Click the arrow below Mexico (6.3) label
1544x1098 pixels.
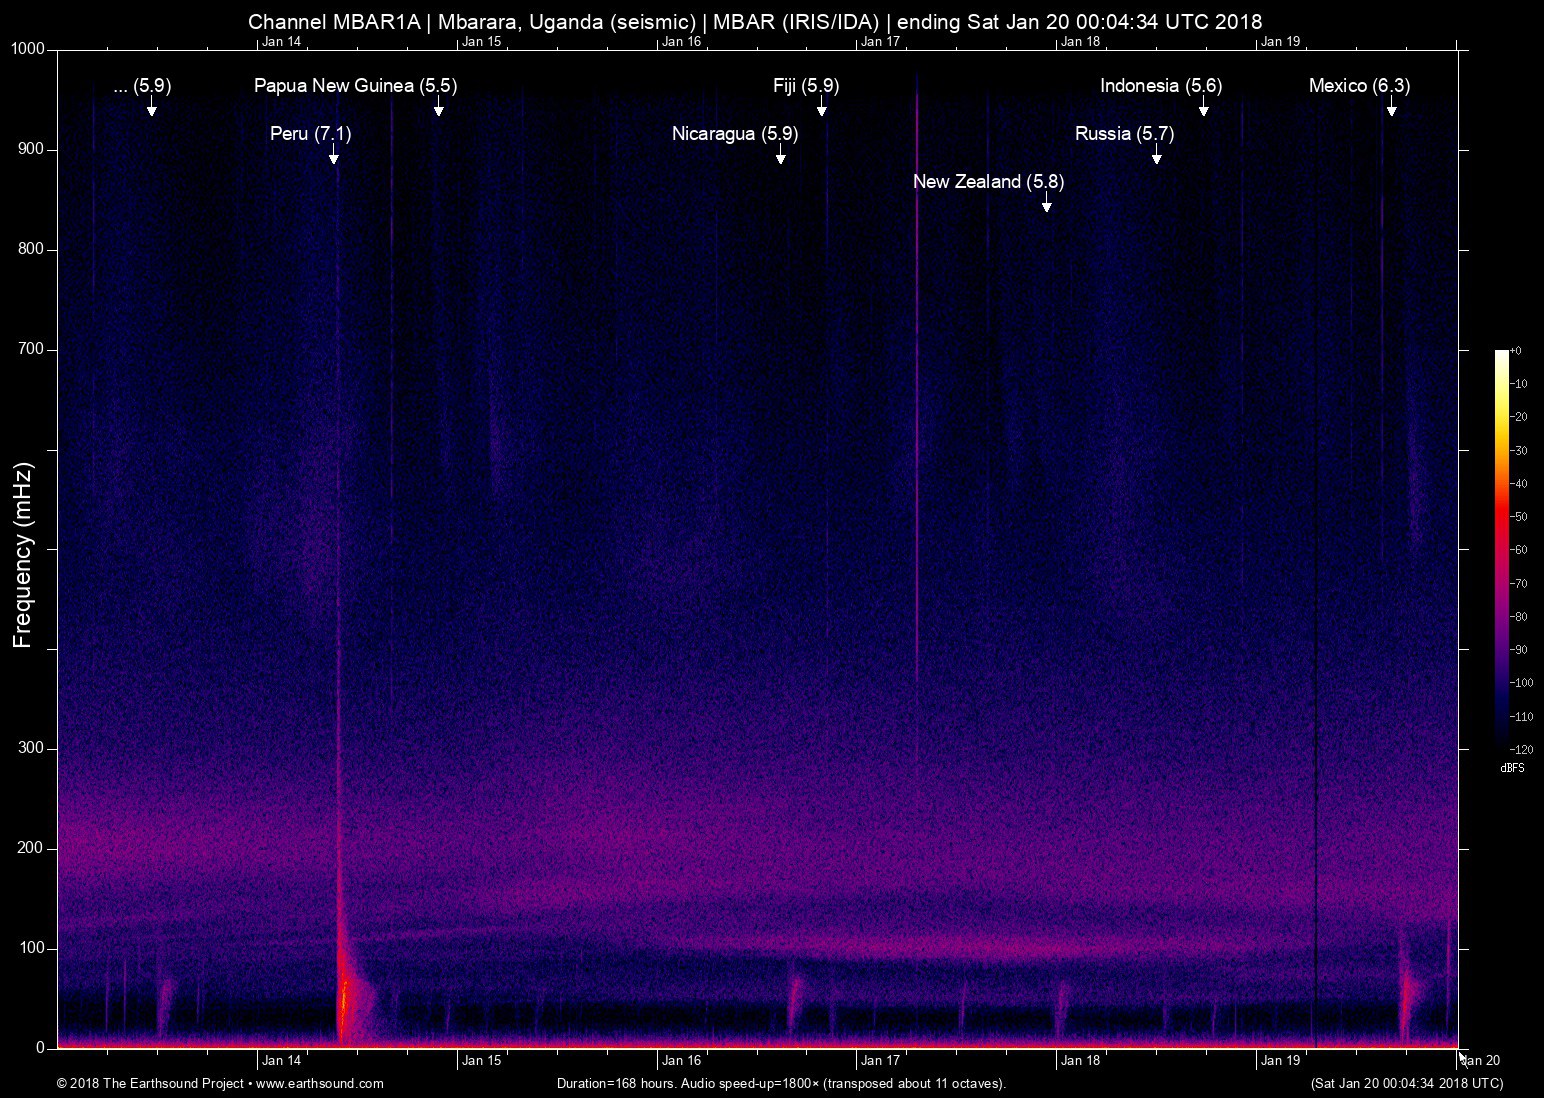[1391, 108]
